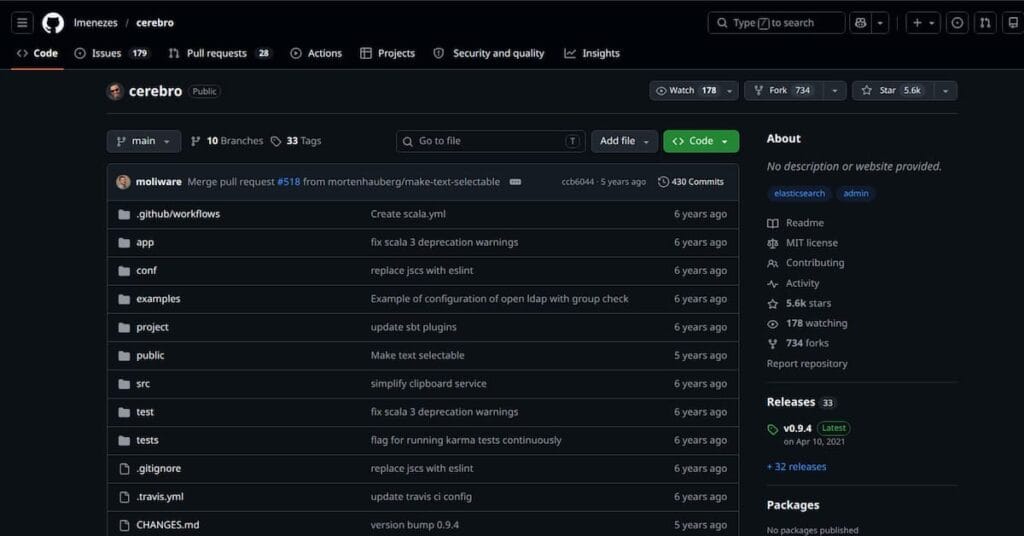The image size is (1024, 536).
Task: Open the Security and quality tab
Action: coord(488,54)
